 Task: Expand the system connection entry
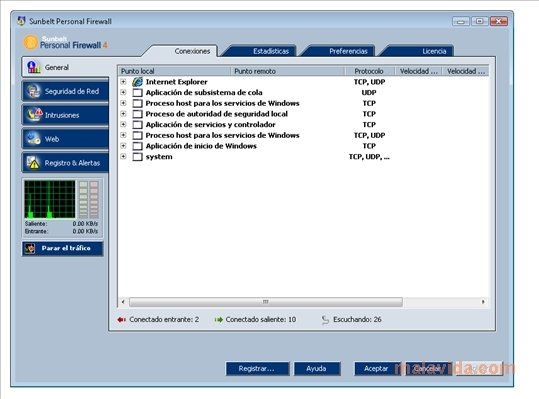[123, 156]
